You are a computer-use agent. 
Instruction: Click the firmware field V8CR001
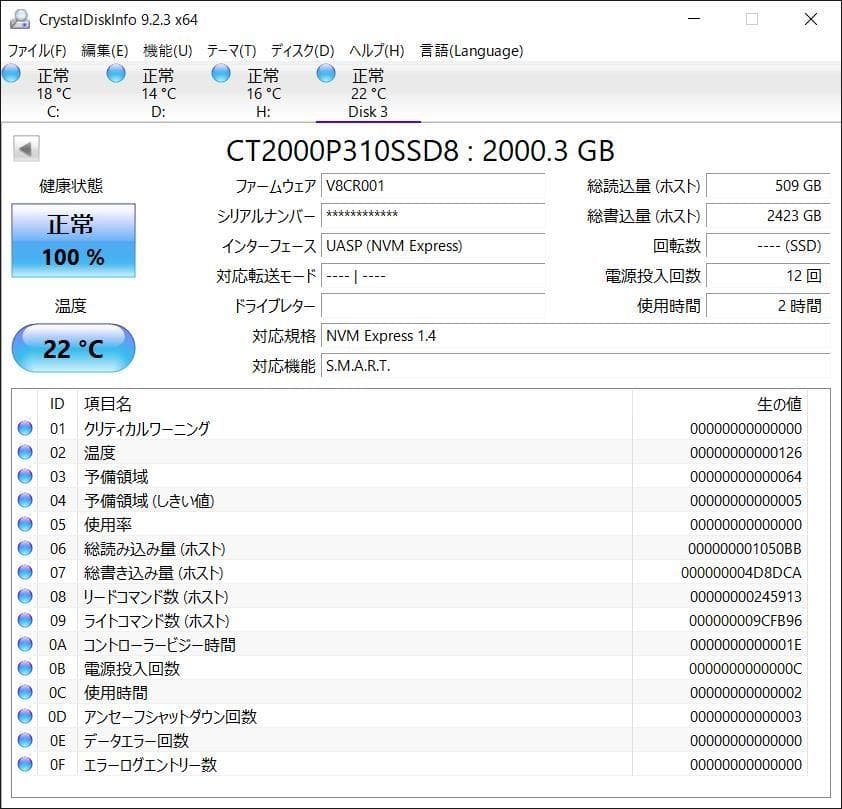(433, 186)
